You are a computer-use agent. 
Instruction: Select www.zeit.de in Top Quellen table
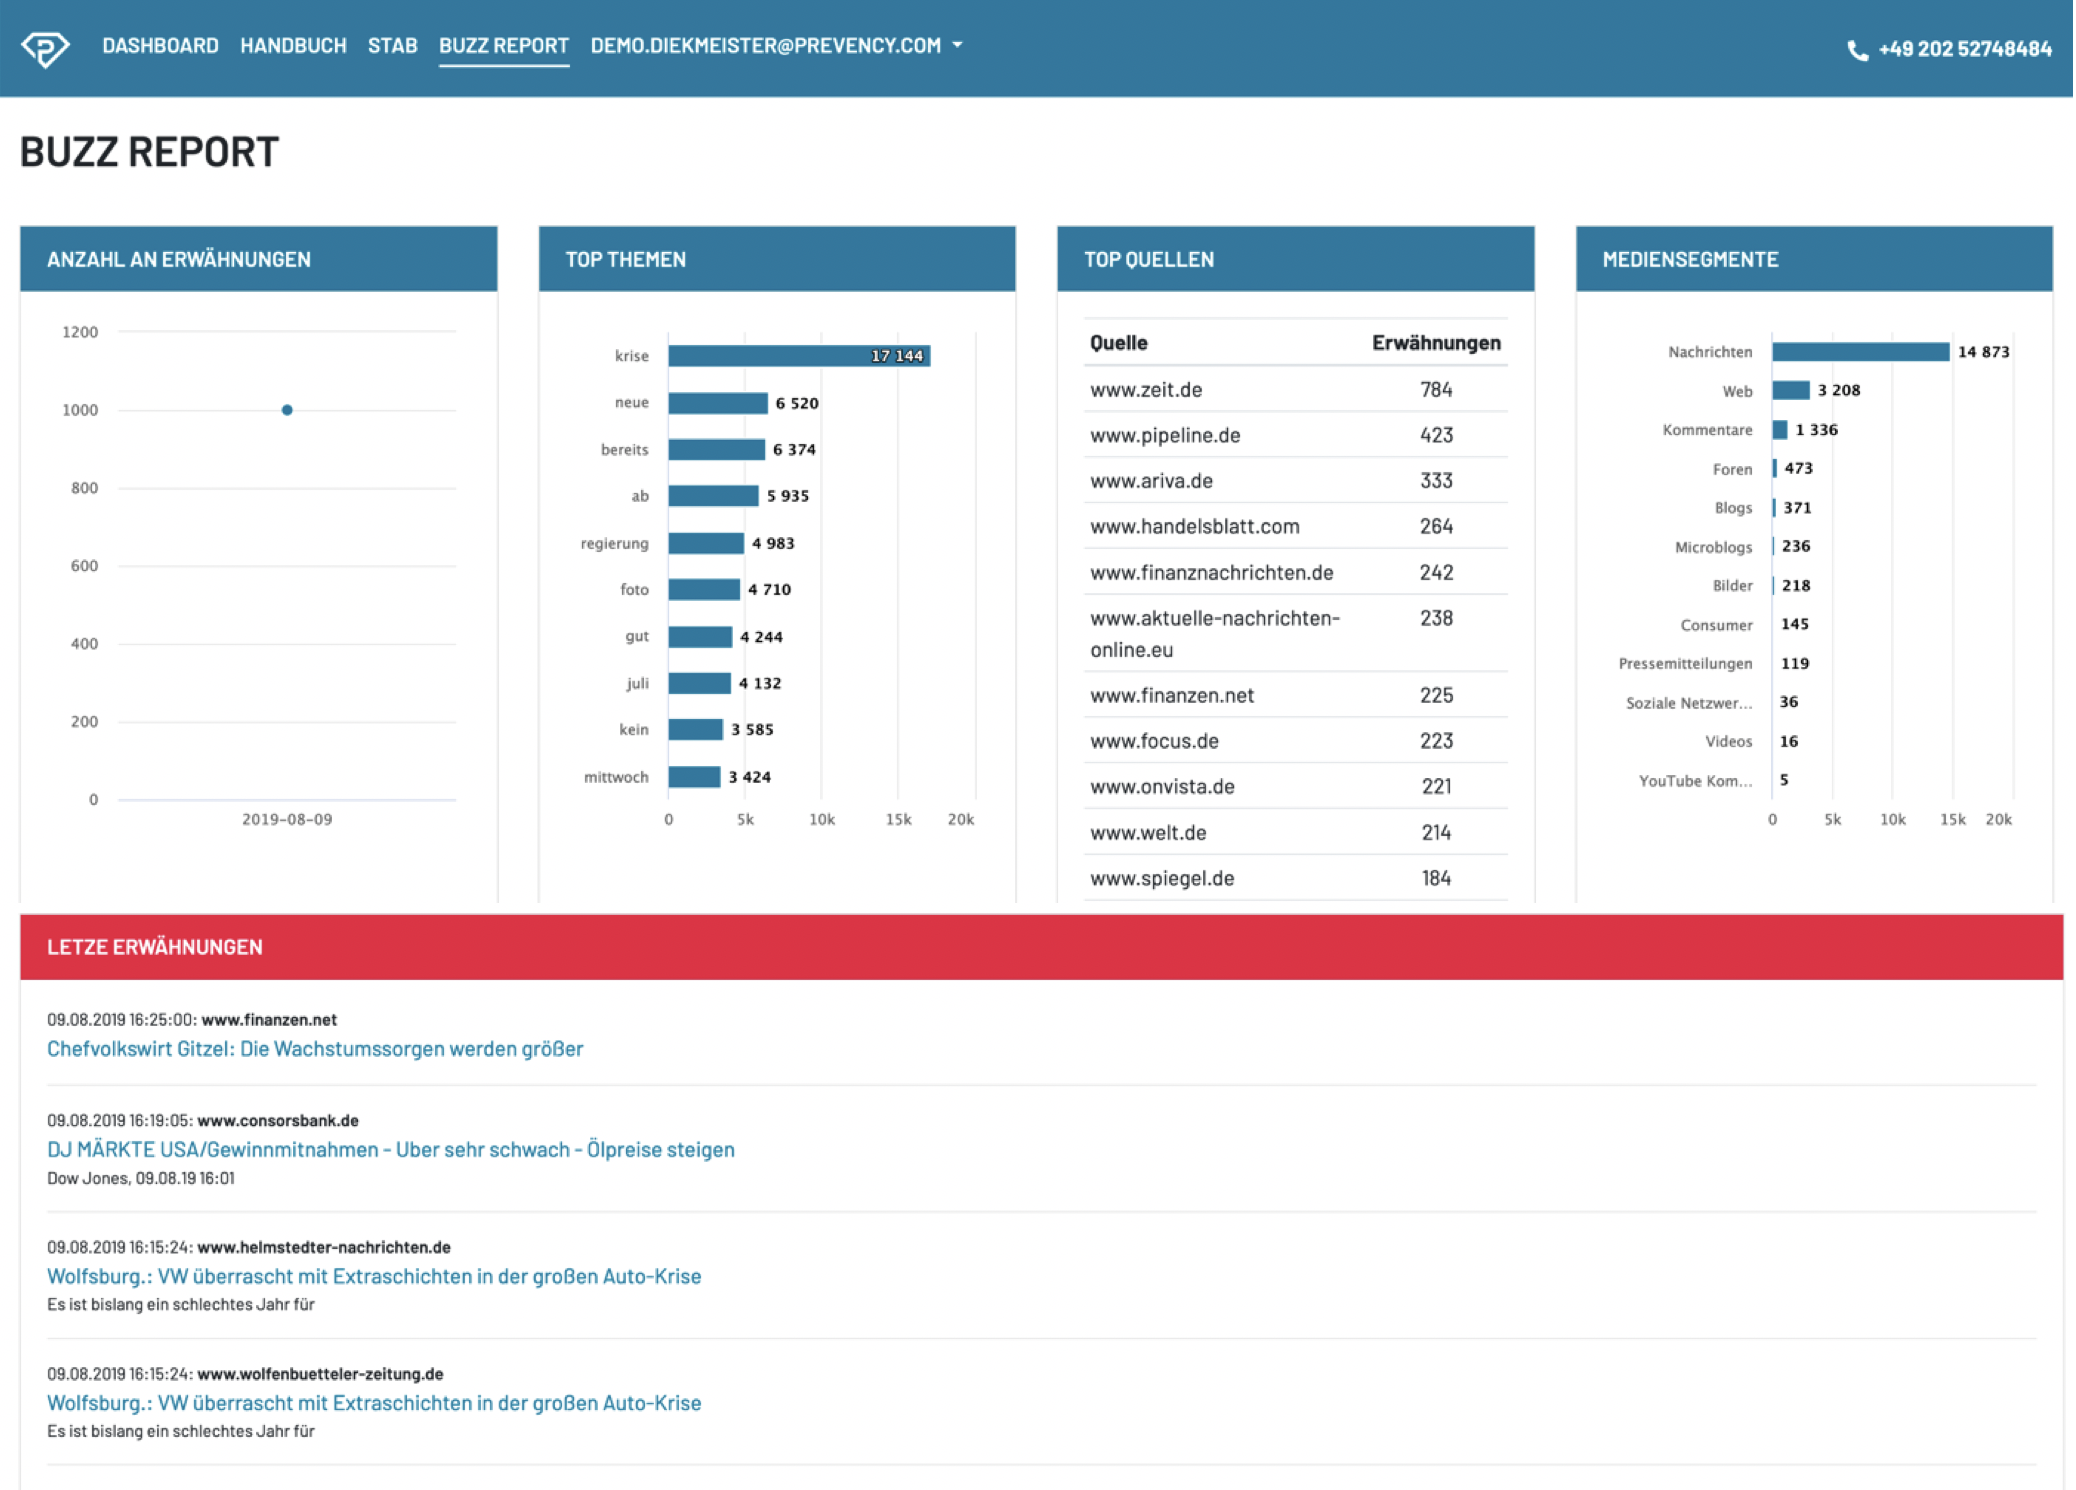pos(1146,389)
